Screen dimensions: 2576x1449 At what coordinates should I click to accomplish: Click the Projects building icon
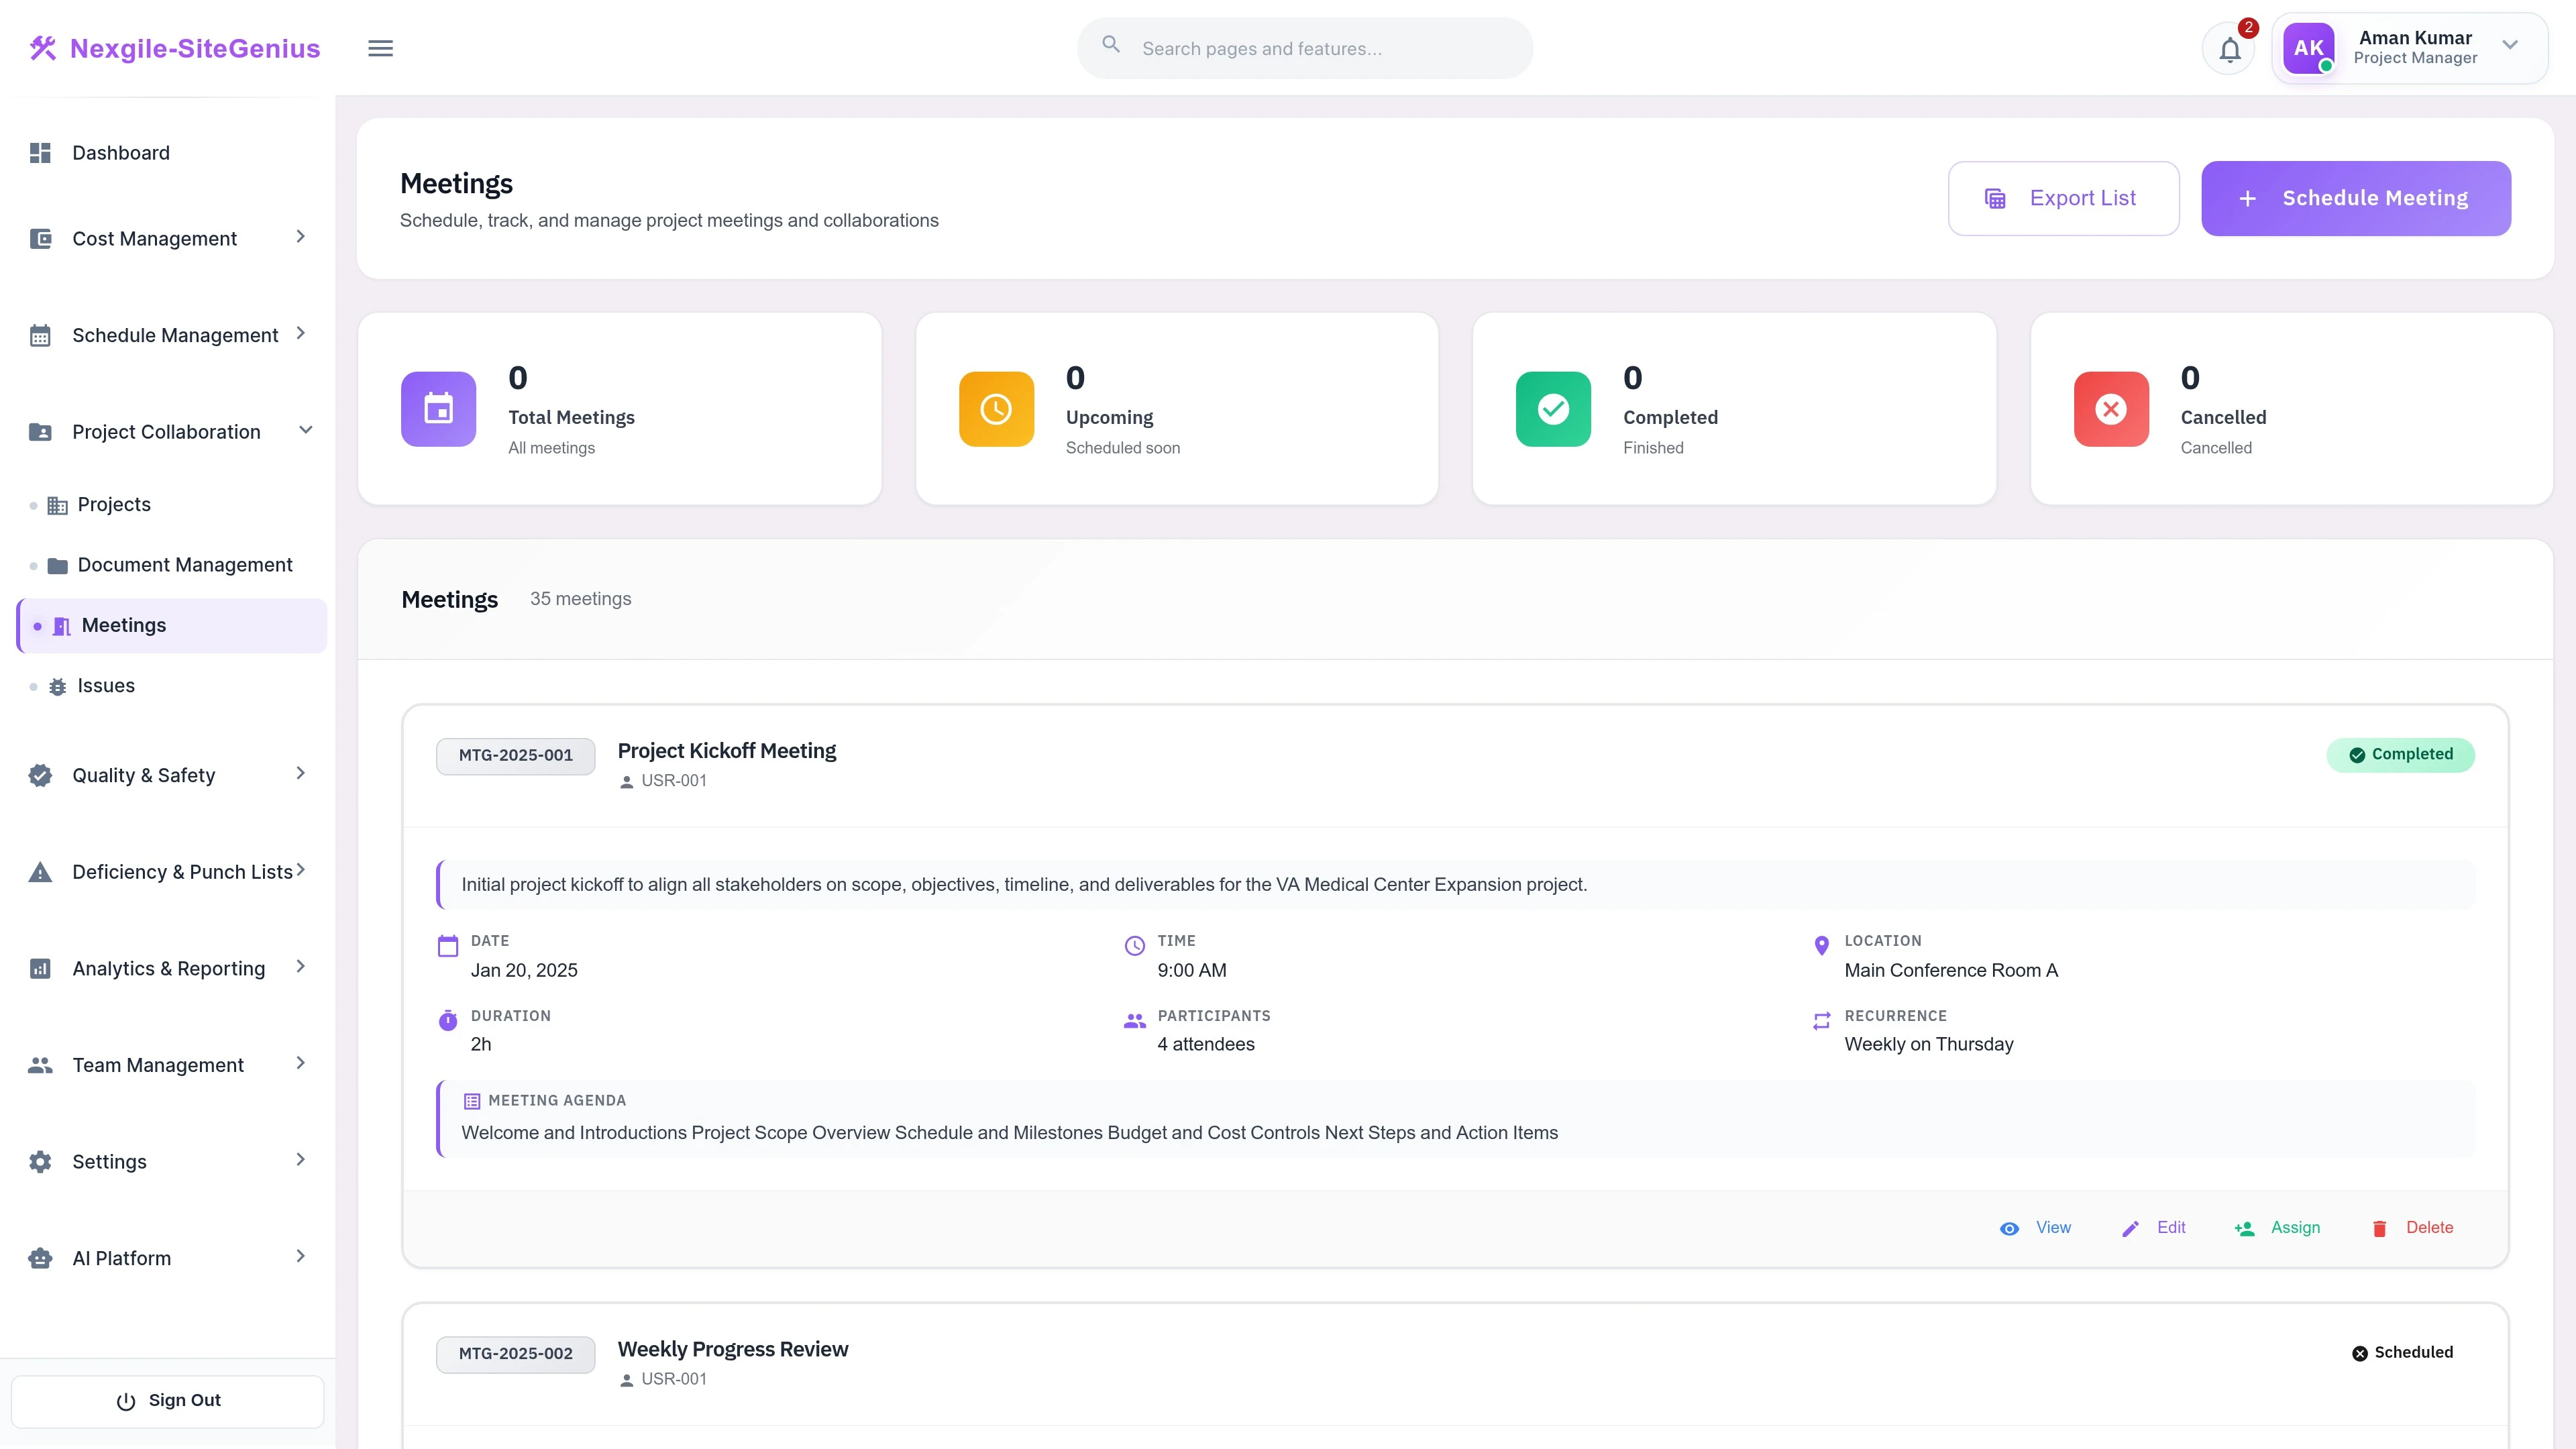tap(57, 504)
